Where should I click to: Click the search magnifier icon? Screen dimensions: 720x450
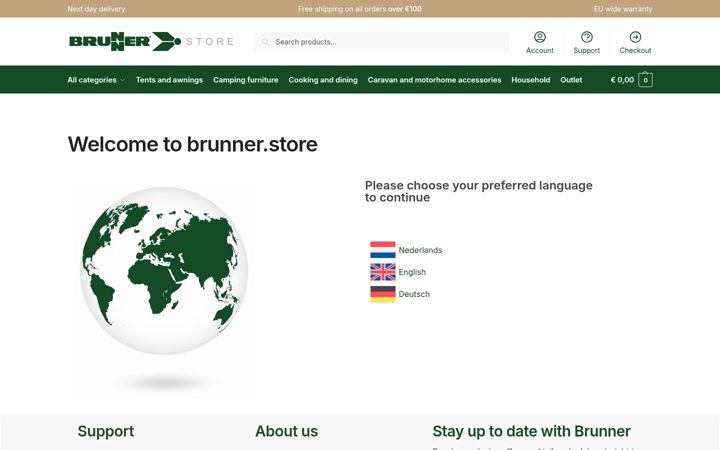point(265,42)
